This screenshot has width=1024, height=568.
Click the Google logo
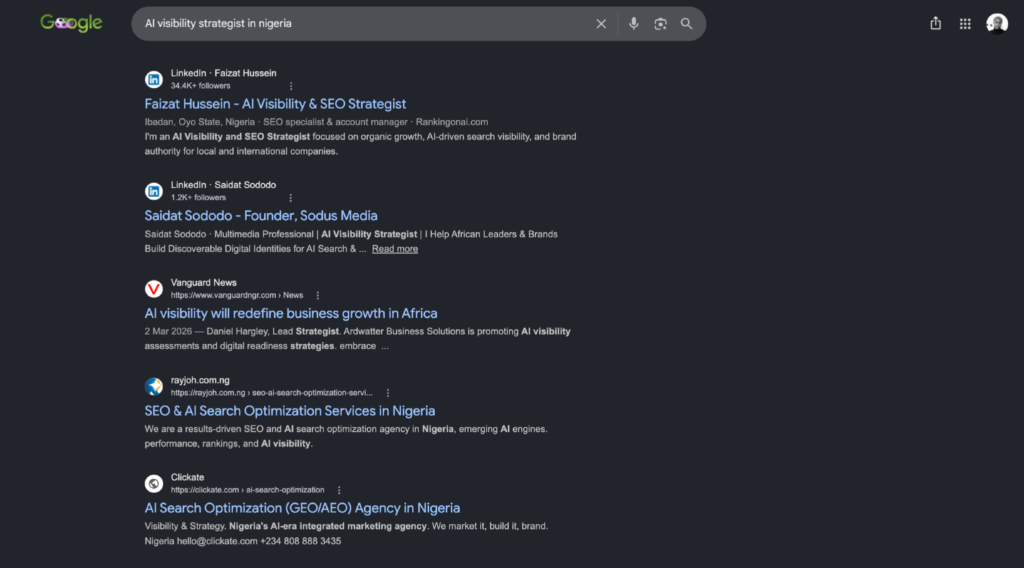(x=71, y=24)
